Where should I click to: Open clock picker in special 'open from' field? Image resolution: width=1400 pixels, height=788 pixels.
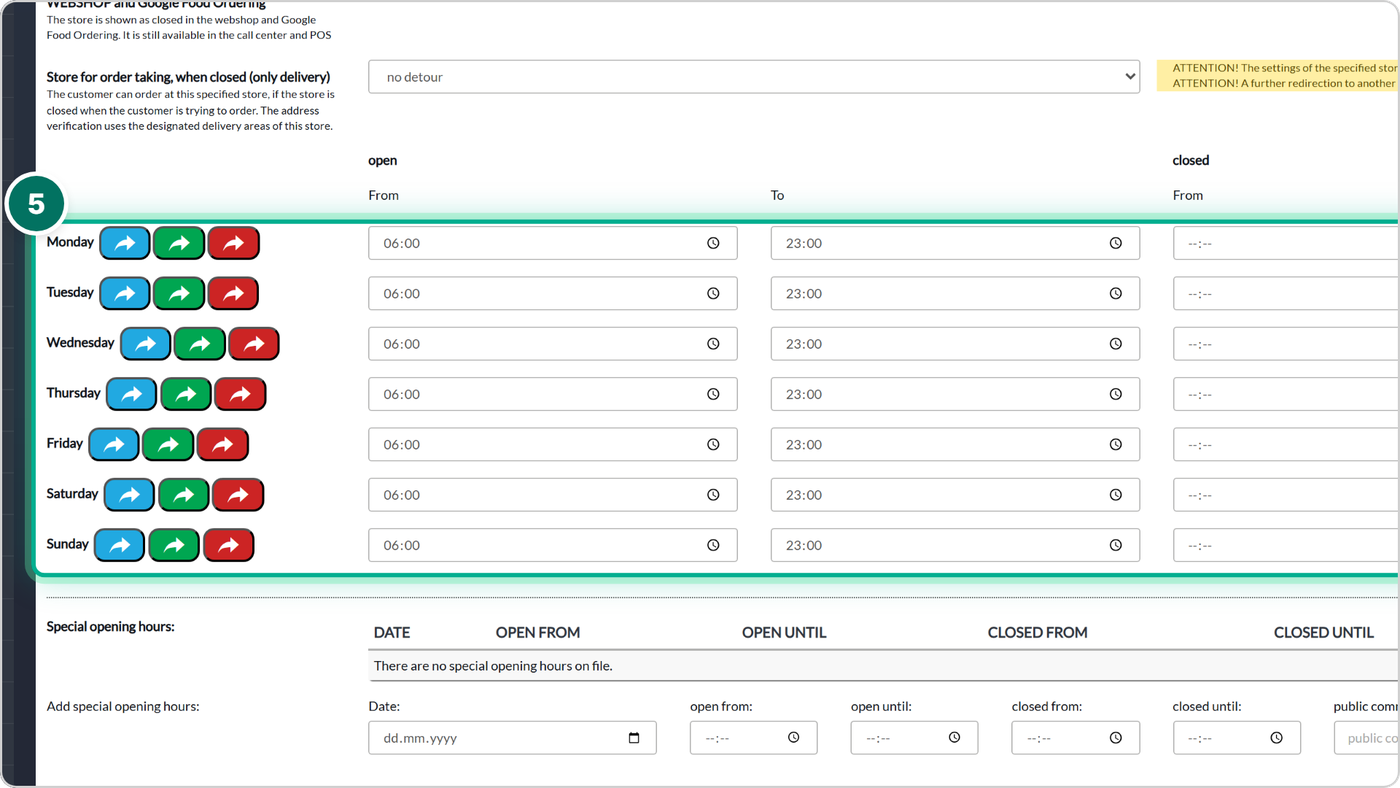click(793, 738)
